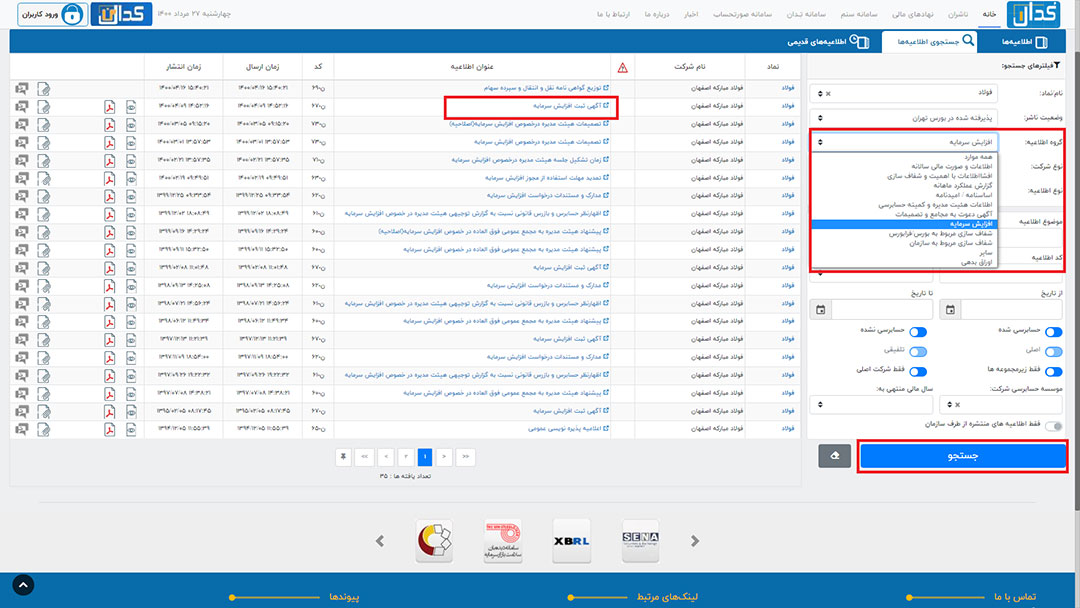Click the Codal logo beside 'ورود کاربران'
This screenshot has height=608, width=1080.
[x=121, y=14]
